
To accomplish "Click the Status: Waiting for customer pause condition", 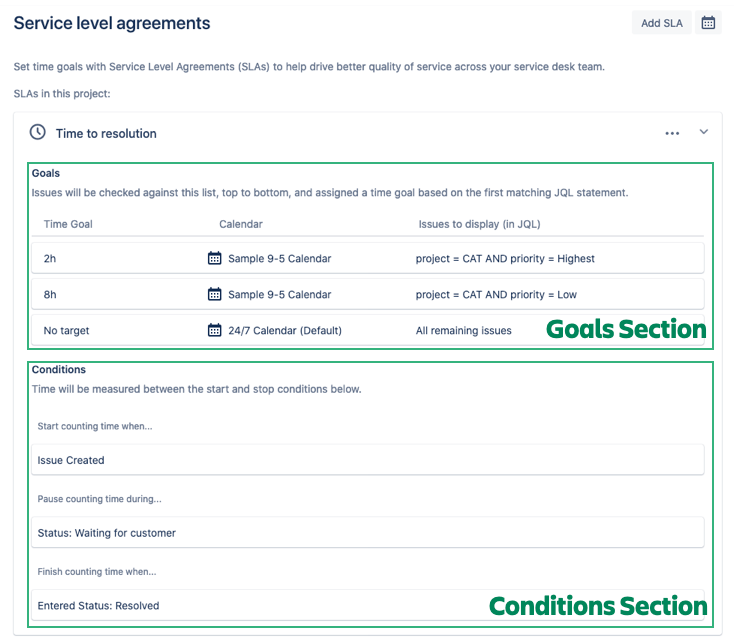I will click(x=106, y=533).
